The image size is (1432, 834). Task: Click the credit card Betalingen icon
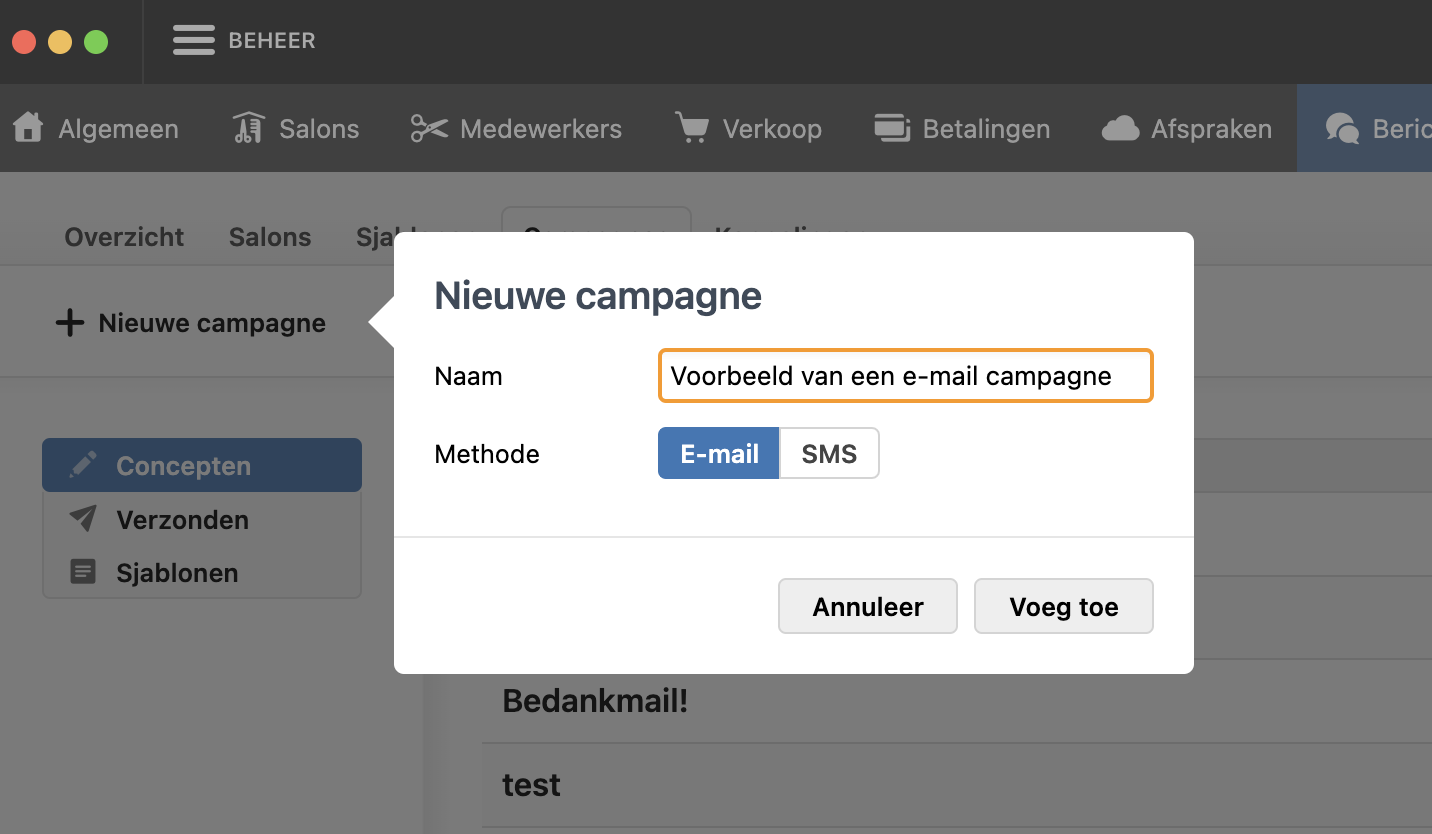891,128
